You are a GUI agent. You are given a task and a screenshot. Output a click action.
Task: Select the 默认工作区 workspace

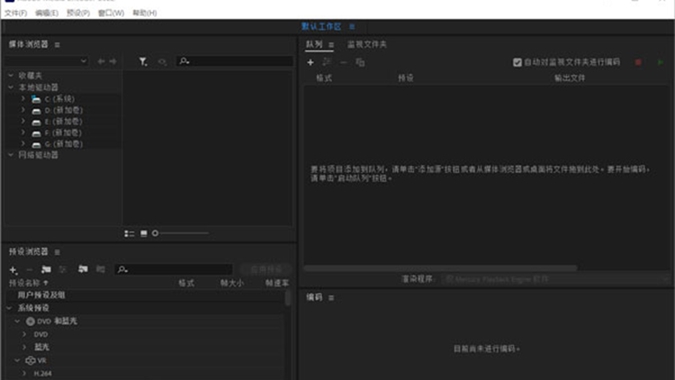tap(321, 27)
